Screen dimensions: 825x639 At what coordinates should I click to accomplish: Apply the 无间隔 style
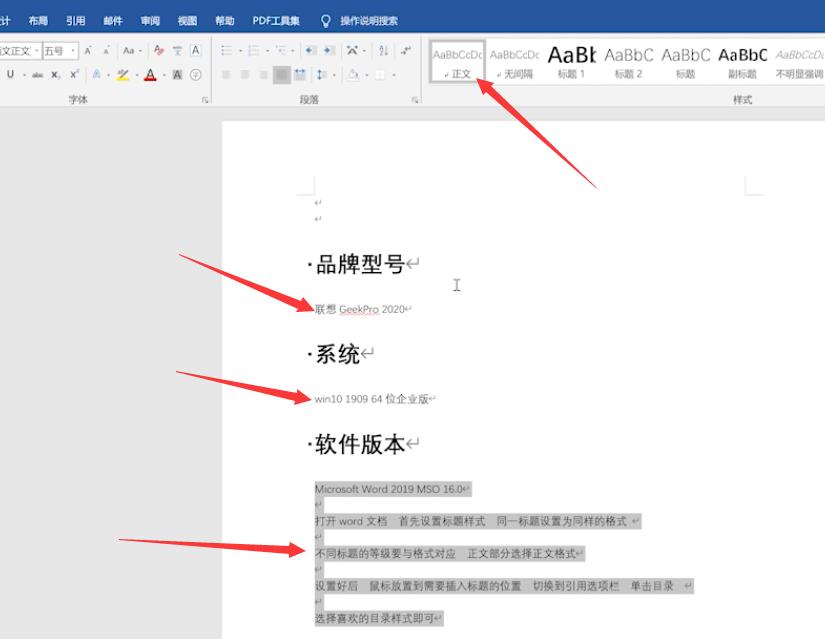pos(515,62)
